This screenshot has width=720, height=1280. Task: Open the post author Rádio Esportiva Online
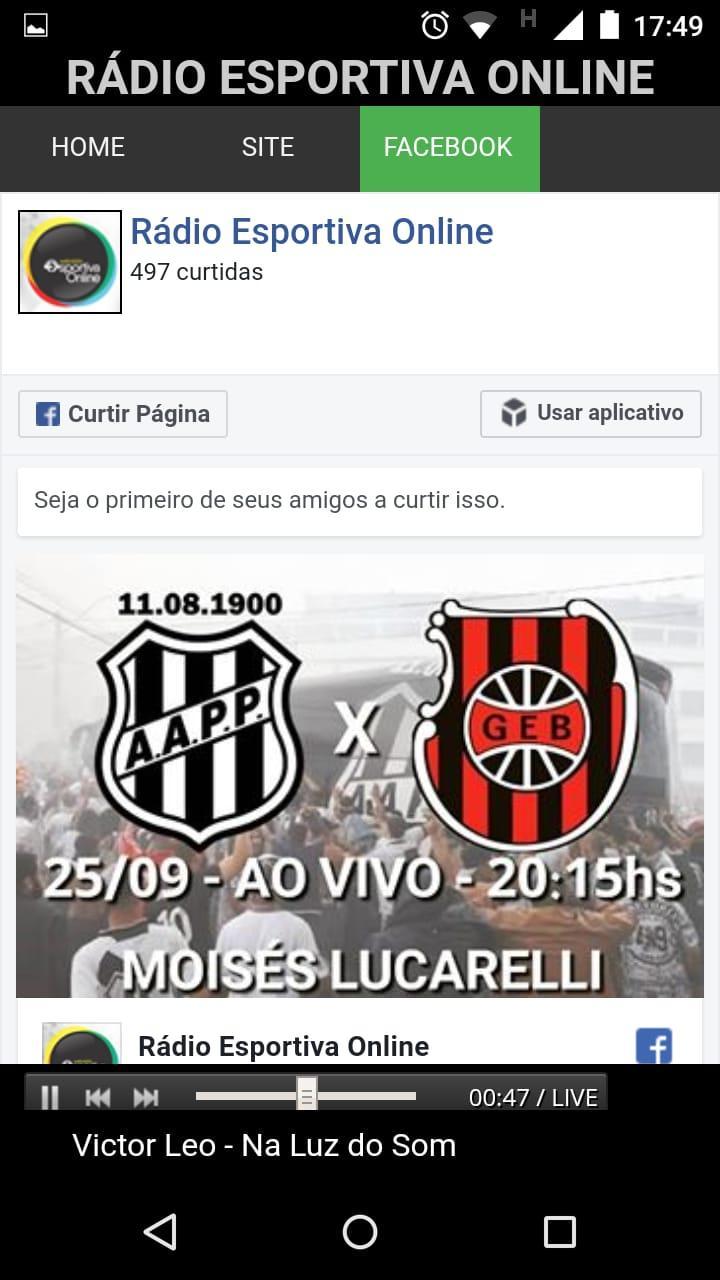pyautogui.click(x=283, y=1046)
